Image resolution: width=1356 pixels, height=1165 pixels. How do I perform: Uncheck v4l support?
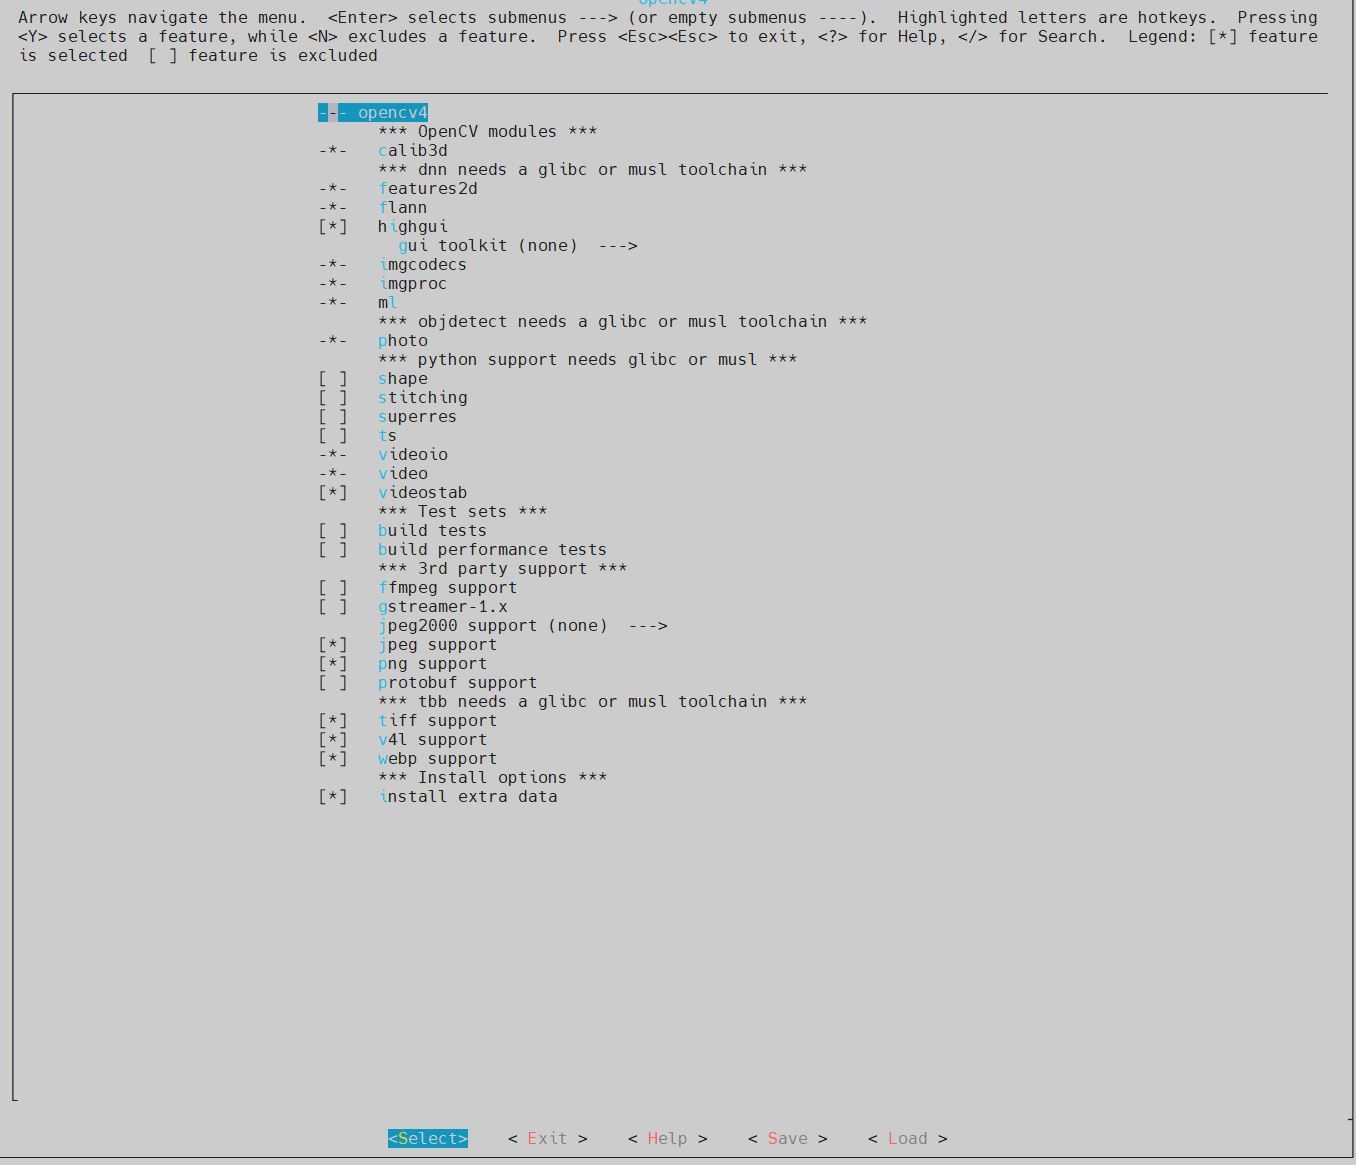[333, 740]
